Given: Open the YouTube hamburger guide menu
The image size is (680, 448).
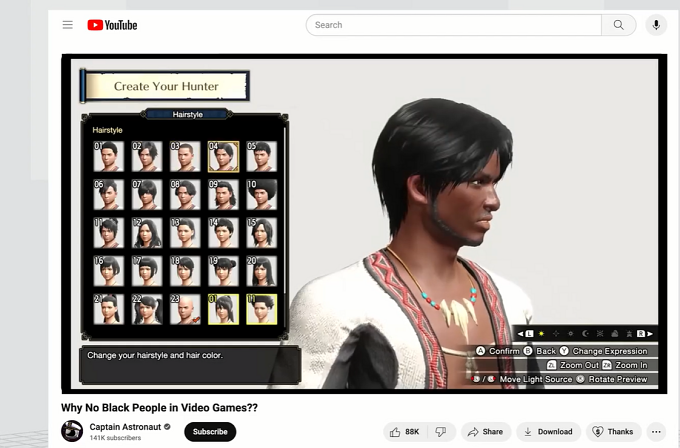Looking at the screenshot, I should pyautogui.click(x=68, y=25).
